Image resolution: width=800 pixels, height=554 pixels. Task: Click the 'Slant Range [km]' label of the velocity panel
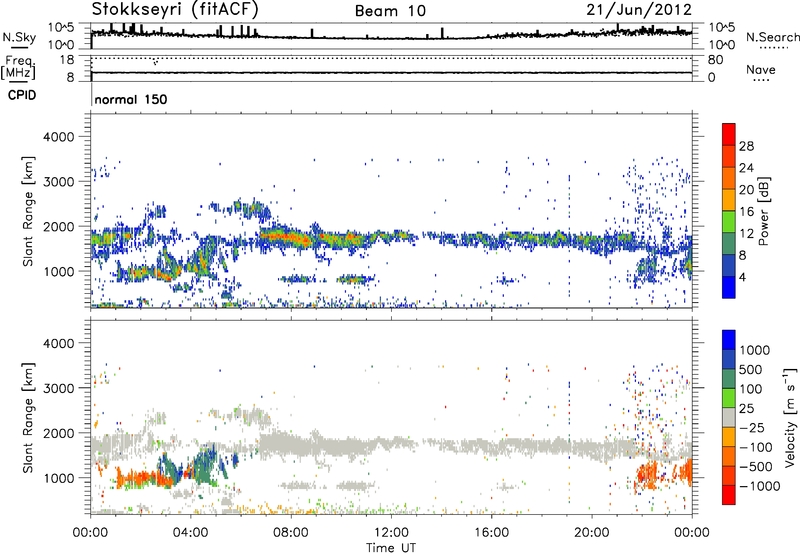(x=28, y=417)
